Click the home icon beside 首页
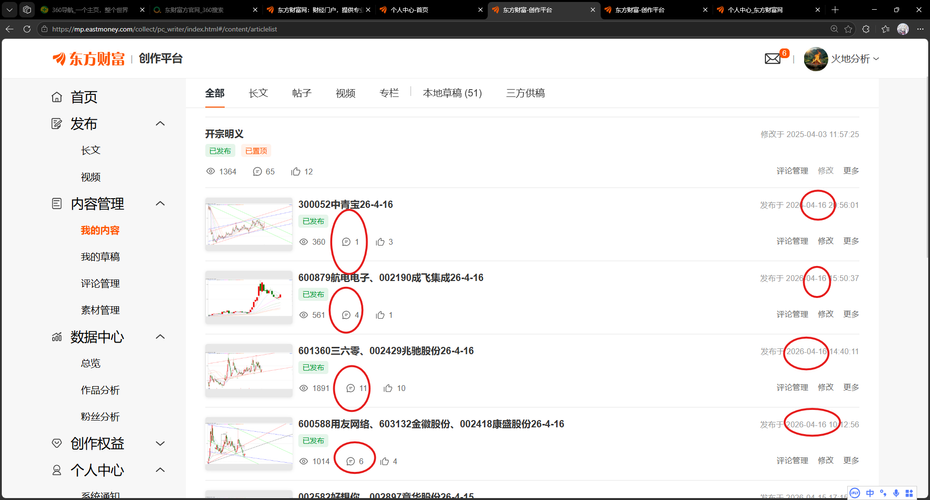Viewport: 930px width, 500px height. click(x=56, y=97)
